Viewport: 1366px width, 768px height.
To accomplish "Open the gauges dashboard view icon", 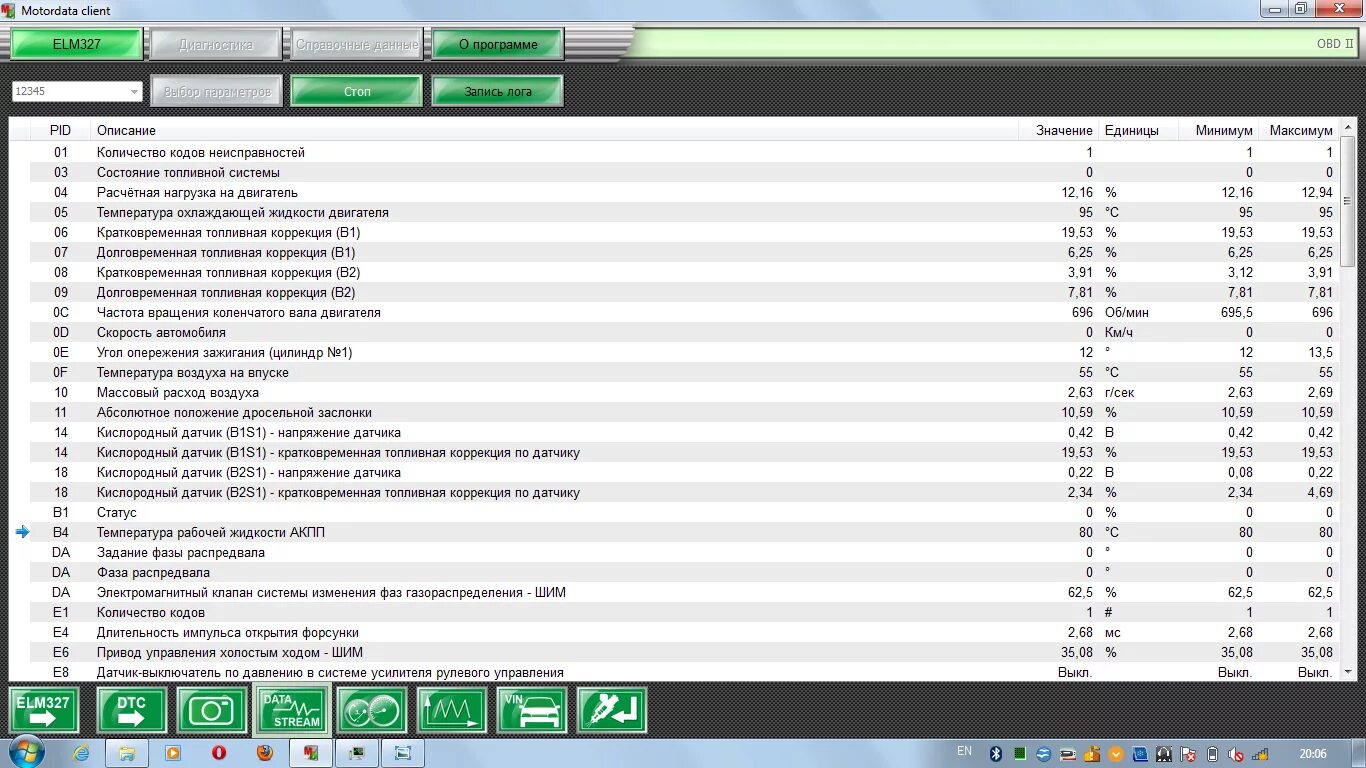I will pyautogui.click(x=372, y=711).
